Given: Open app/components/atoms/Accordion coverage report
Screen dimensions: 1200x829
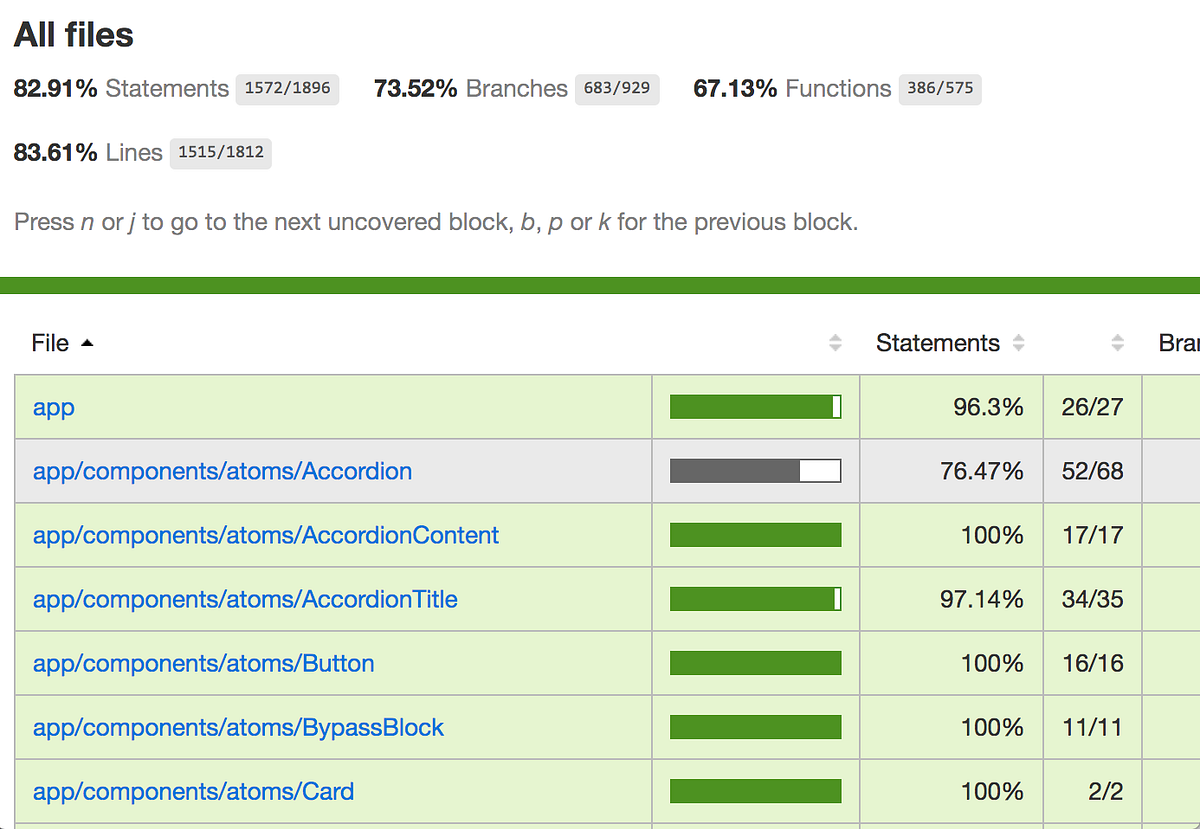Looking at the screenshot, I should tap(222, 471).
